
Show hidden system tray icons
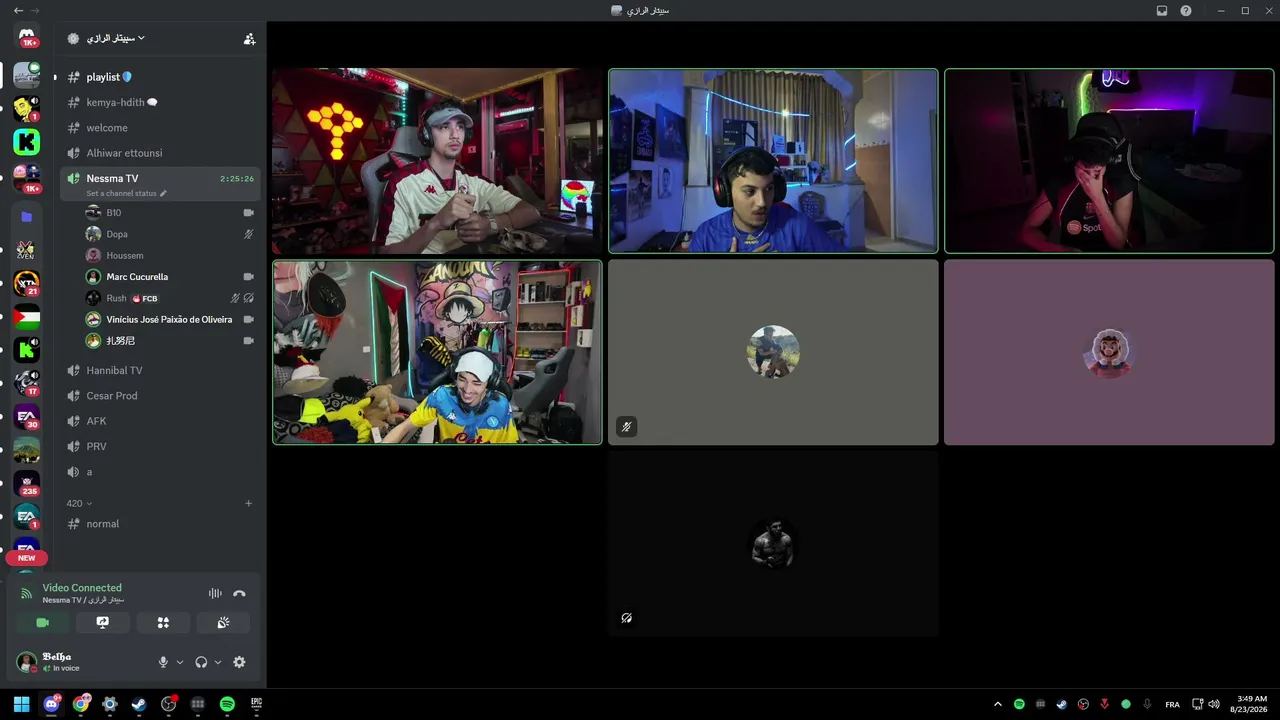[997, 704]
